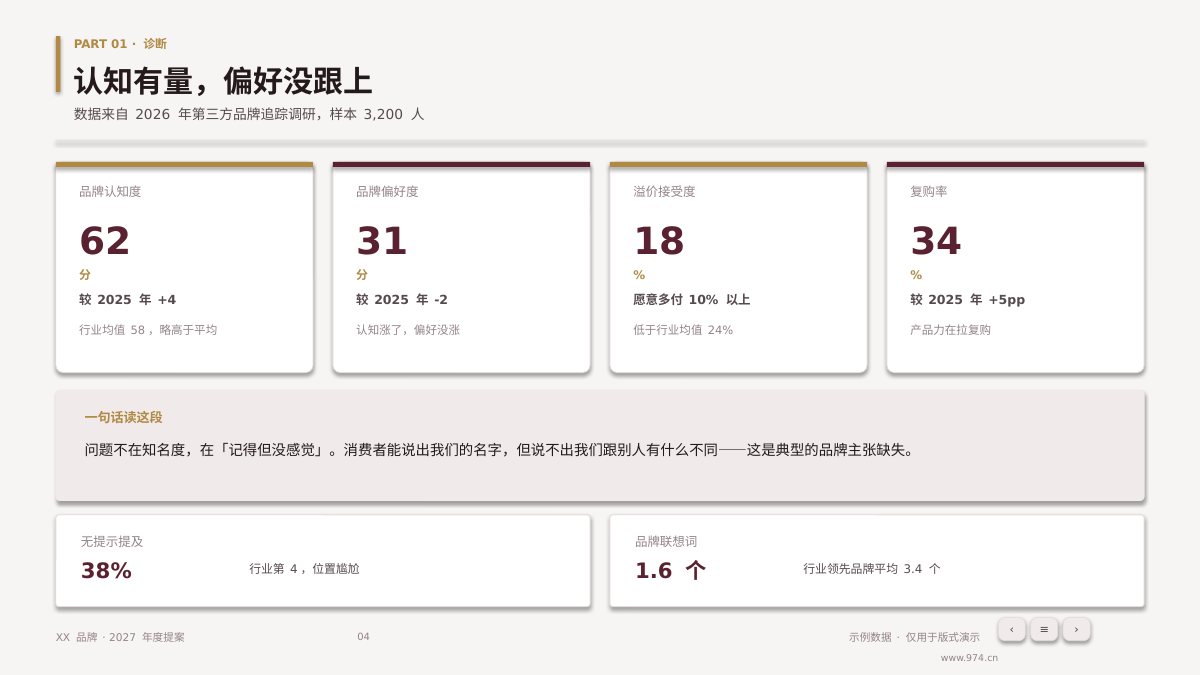Image resolution: width=1200 pixels, height=675 pixels.
Task: Select the 溢价接受度 card value 18
Action: tap(659, 241)
